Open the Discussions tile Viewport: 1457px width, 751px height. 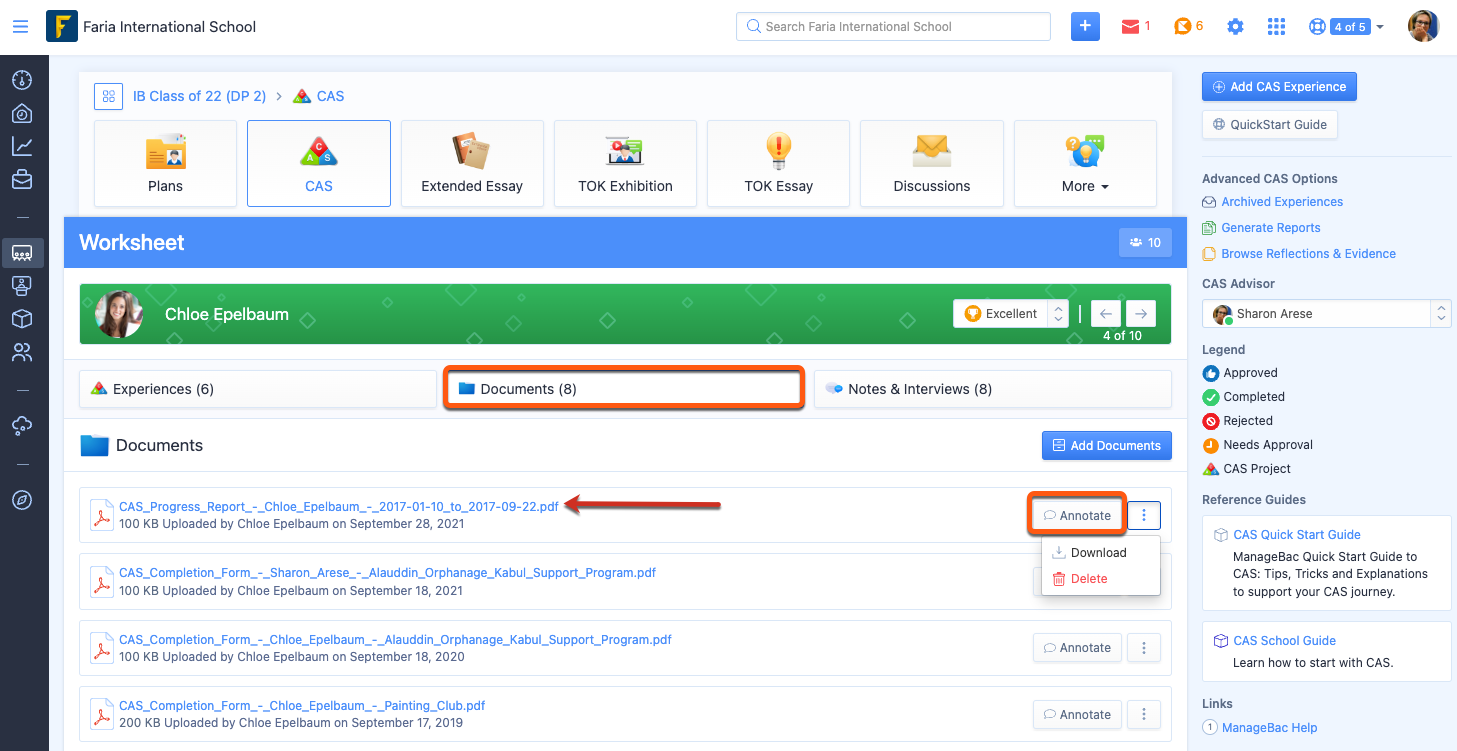[x=932, y=163]
